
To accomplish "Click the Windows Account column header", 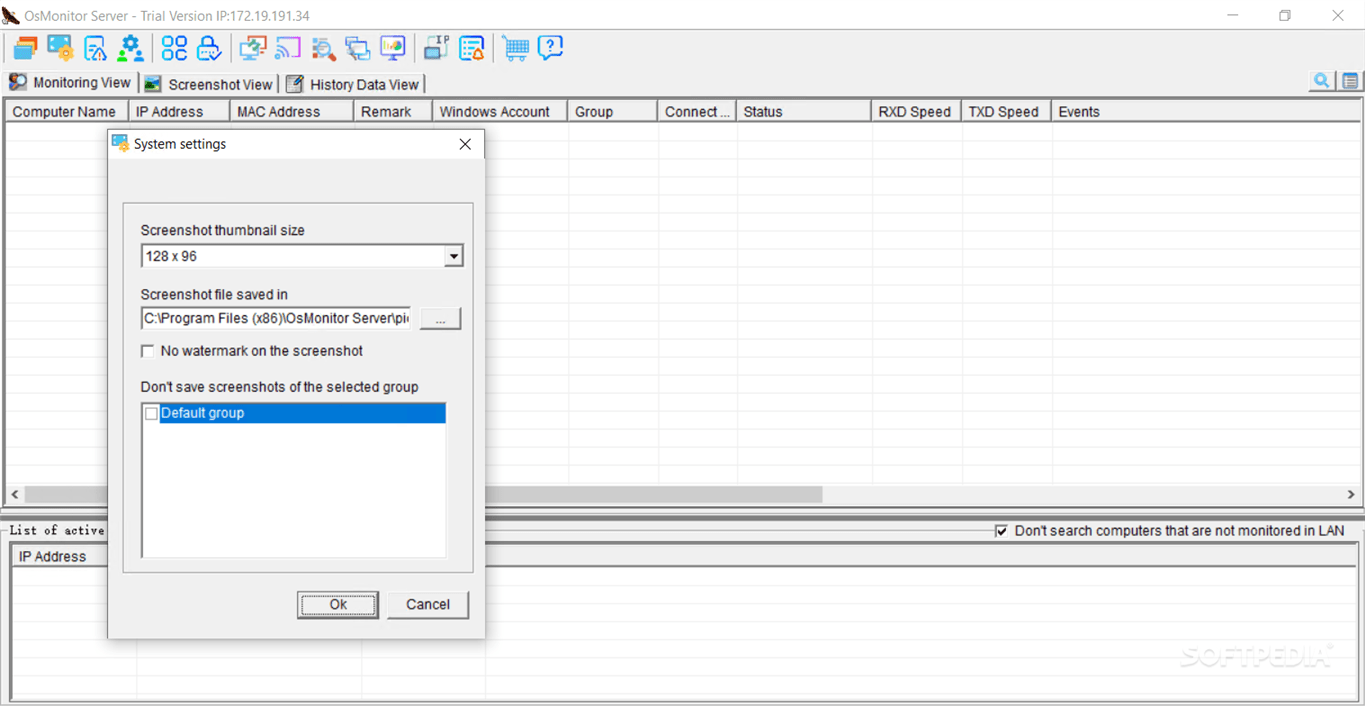I will point(500,112).
